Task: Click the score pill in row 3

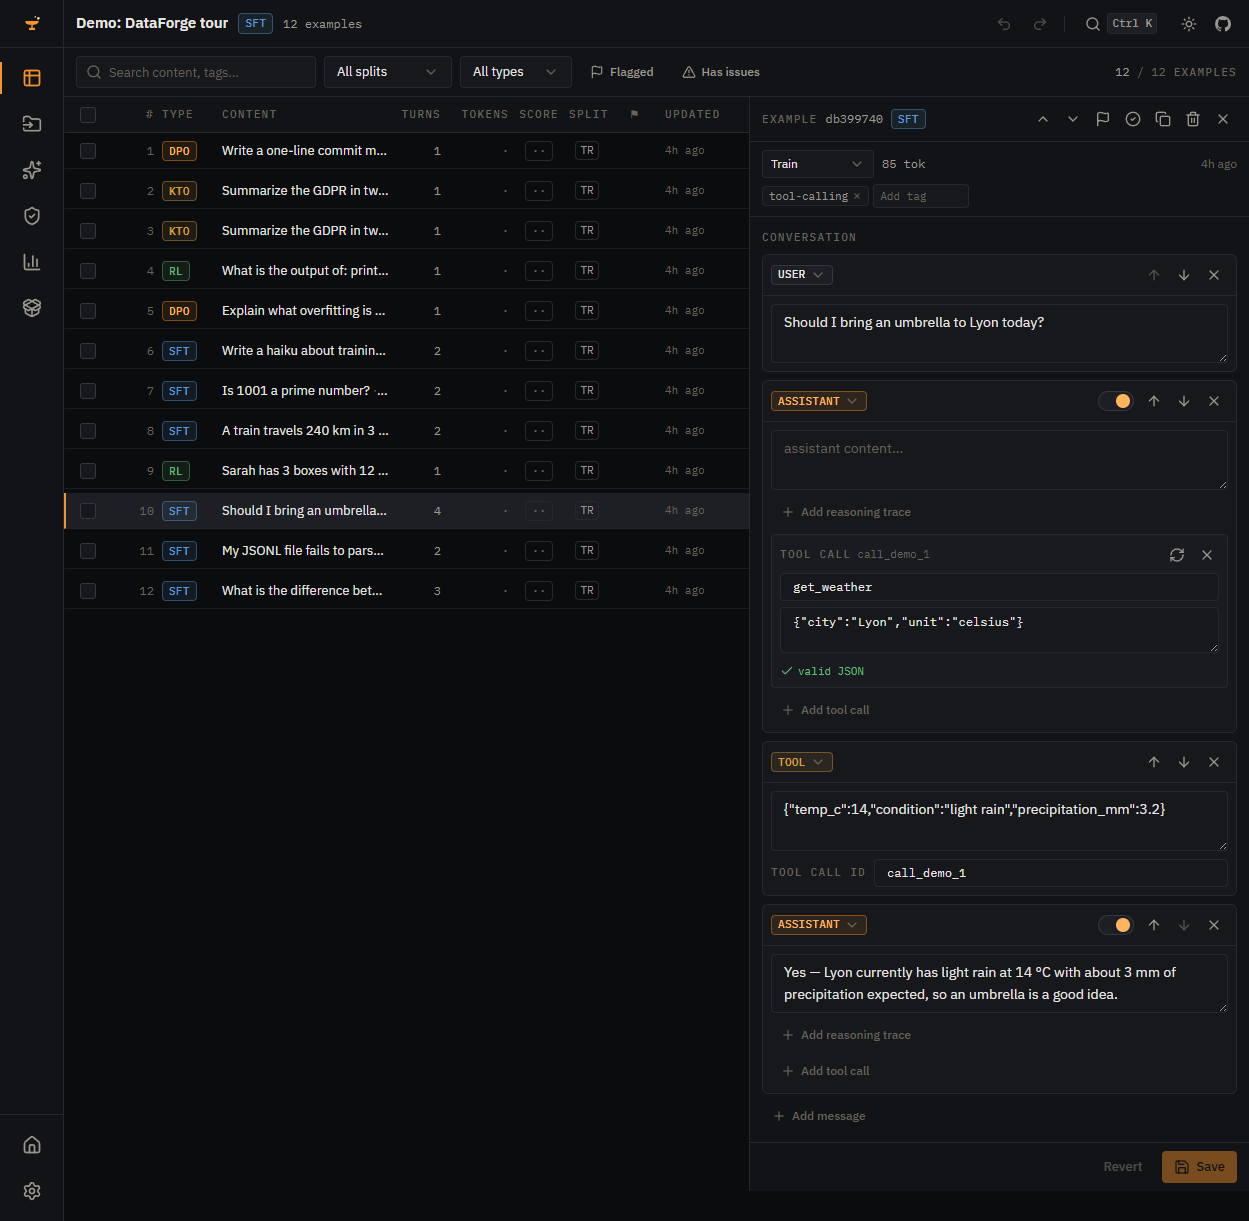Action: click(539, 231)
